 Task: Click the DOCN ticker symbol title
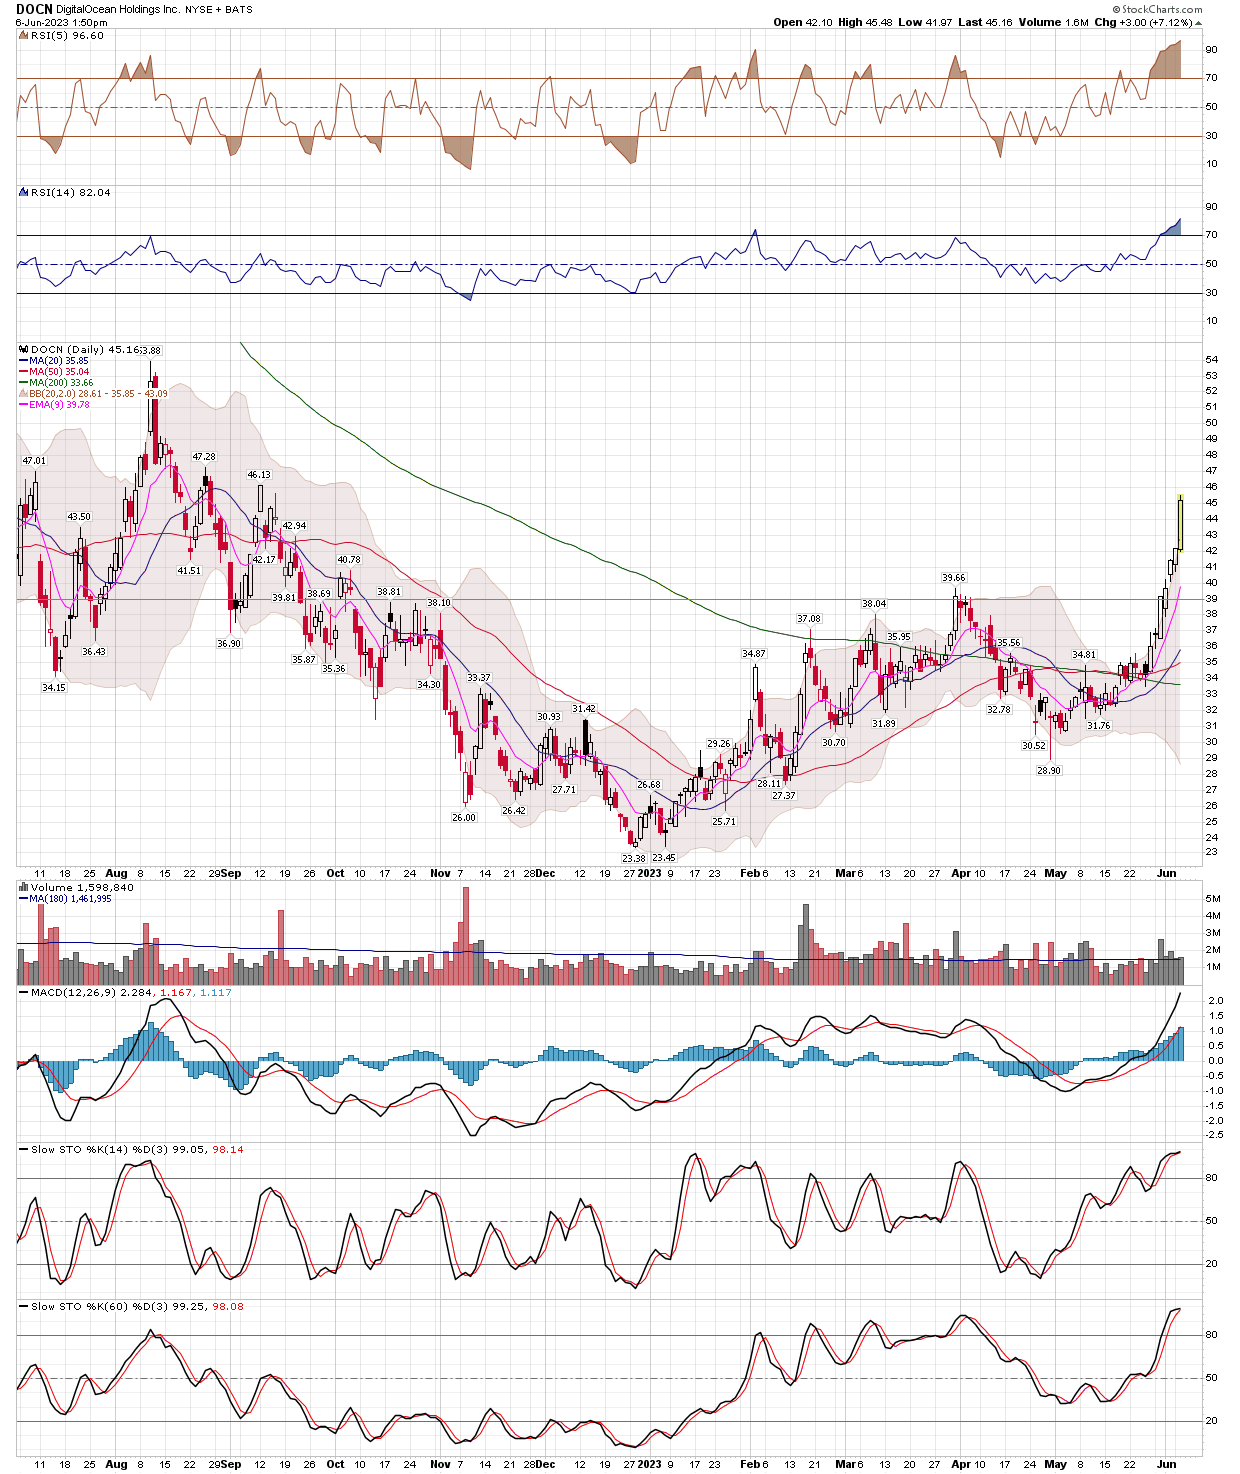[x=34, y=9]
